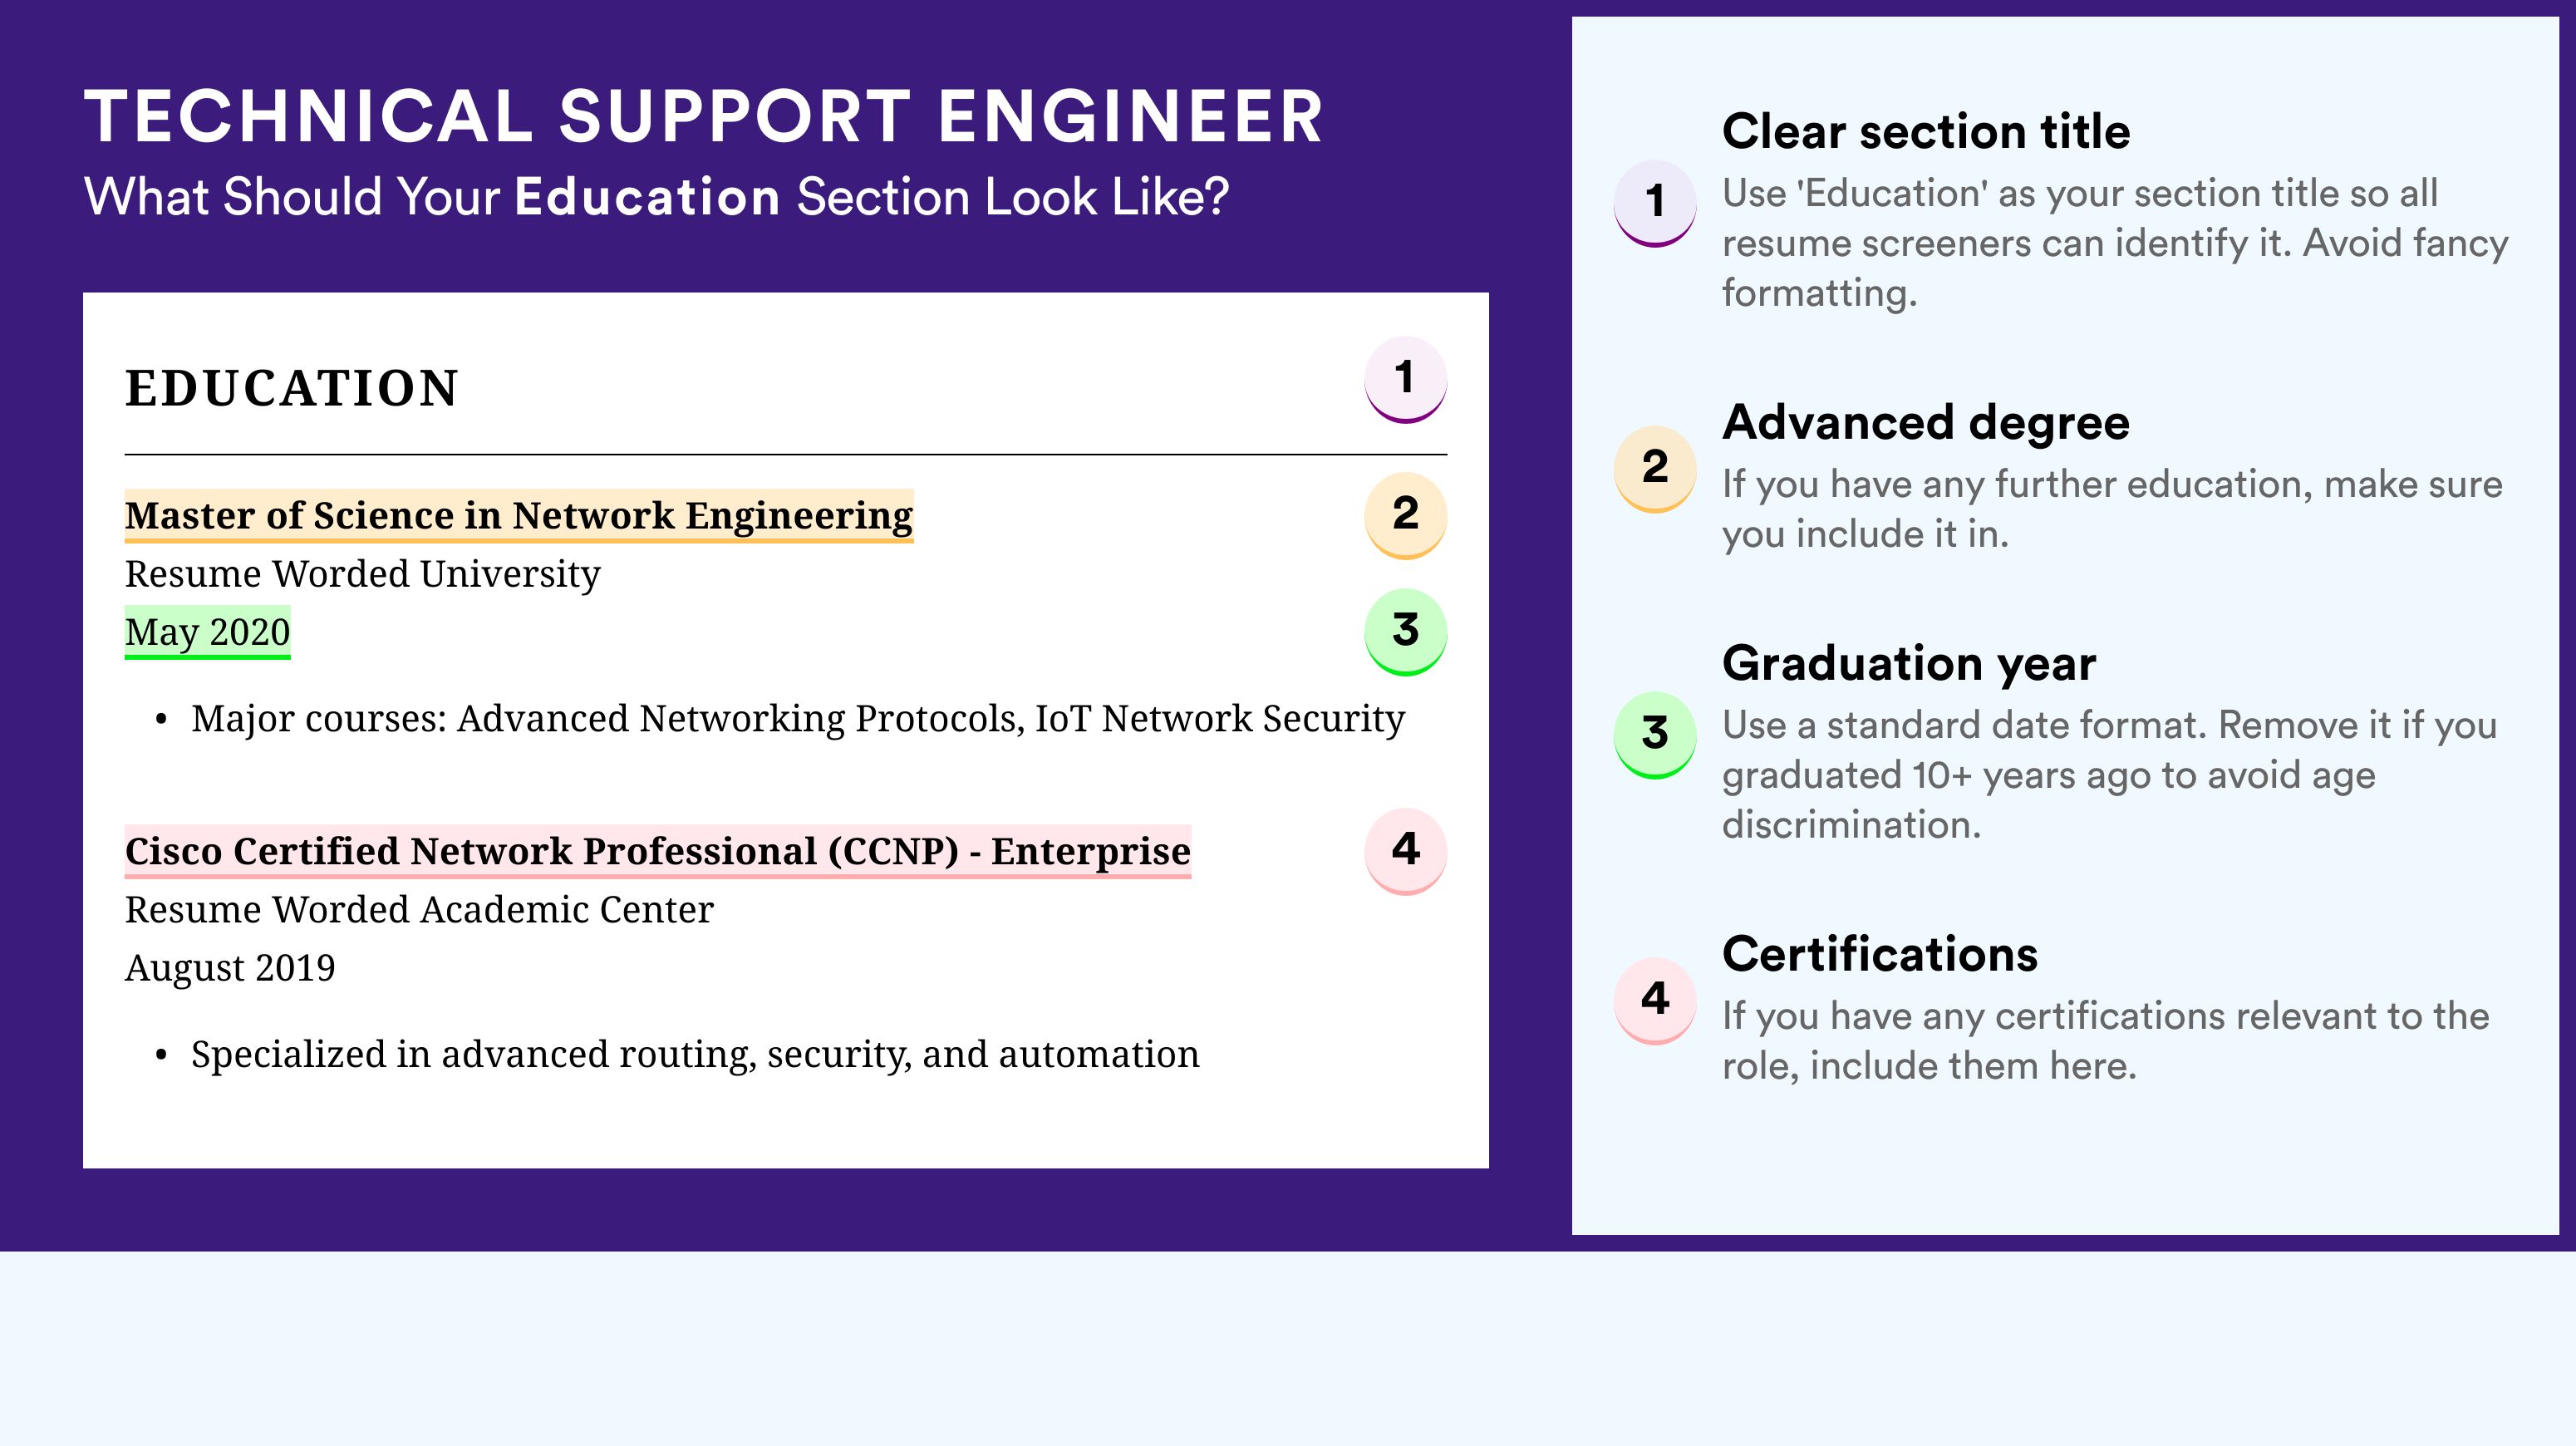Viewport: 2576px width, 1446px height.
Task: Click the green-highlighted May 2020 date
Action: (x=207, y=632)
